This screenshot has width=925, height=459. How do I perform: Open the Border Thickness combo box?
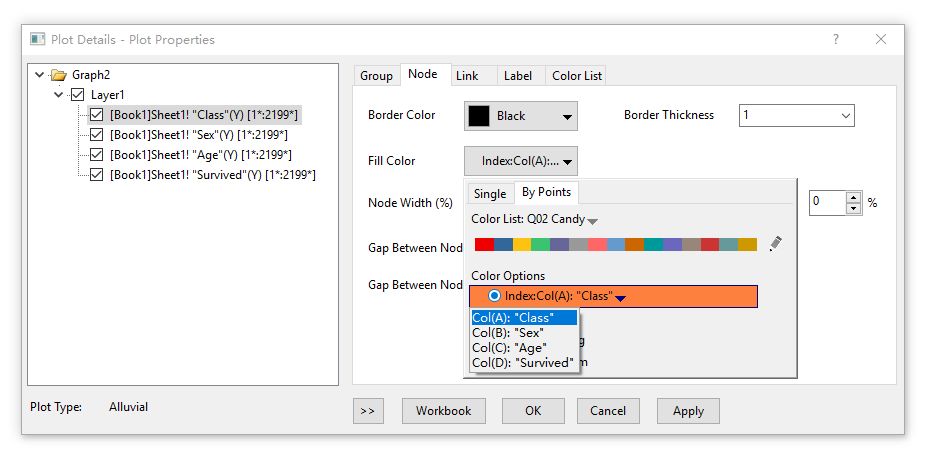pyautogui.click(x=796, y=115)
